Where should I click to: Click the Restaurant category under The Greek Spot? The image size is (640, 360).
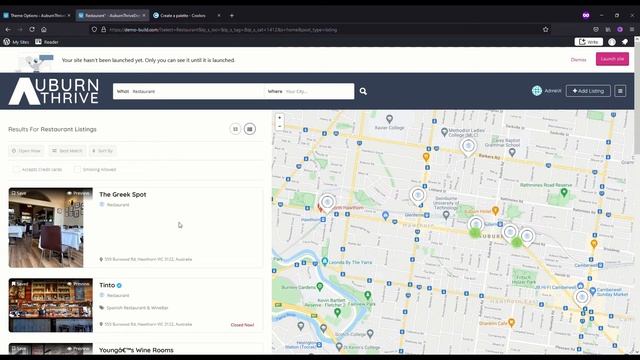coord(118,205)
